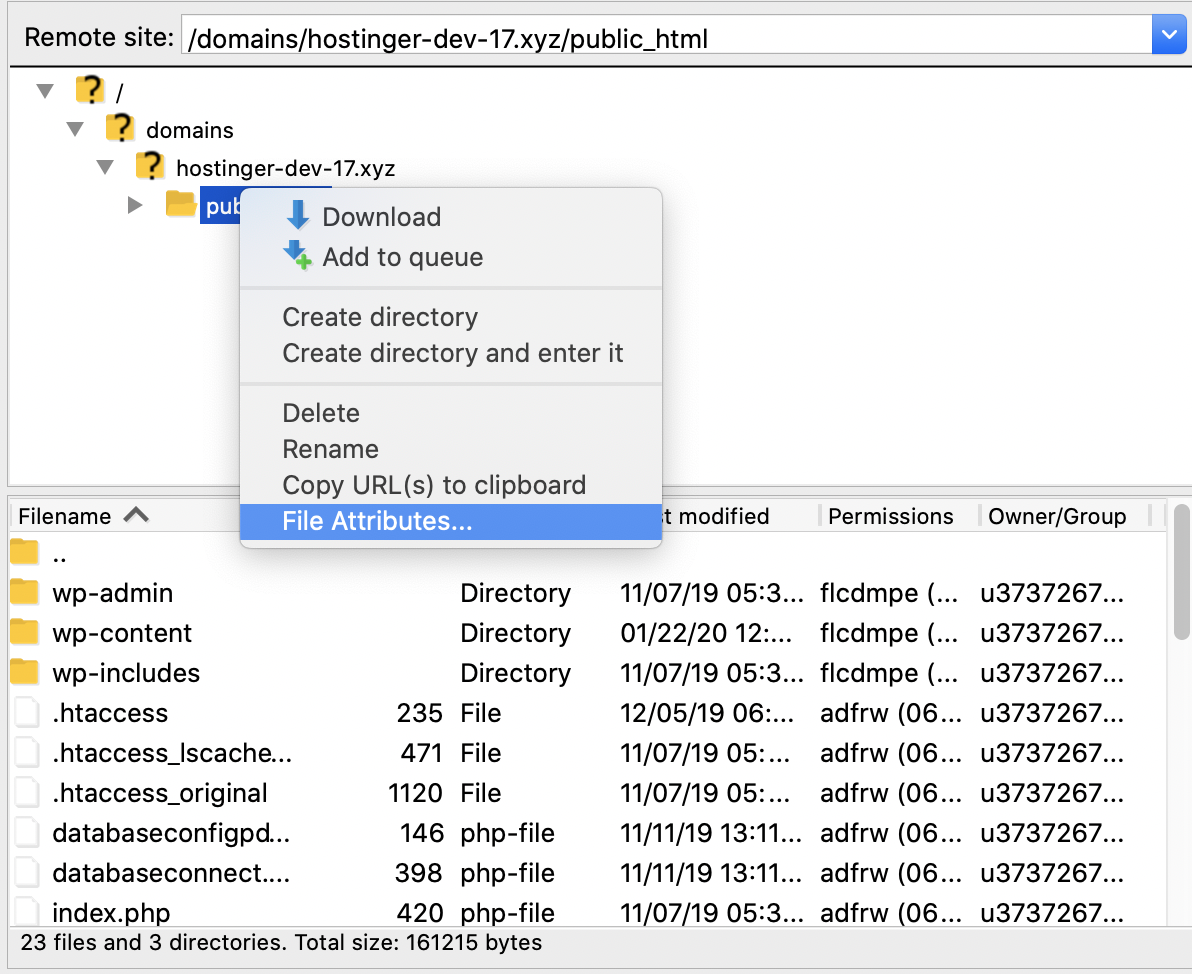
Task: Click the wp-content folder icon
Action: pyautogui.click(x=25, y=633)
